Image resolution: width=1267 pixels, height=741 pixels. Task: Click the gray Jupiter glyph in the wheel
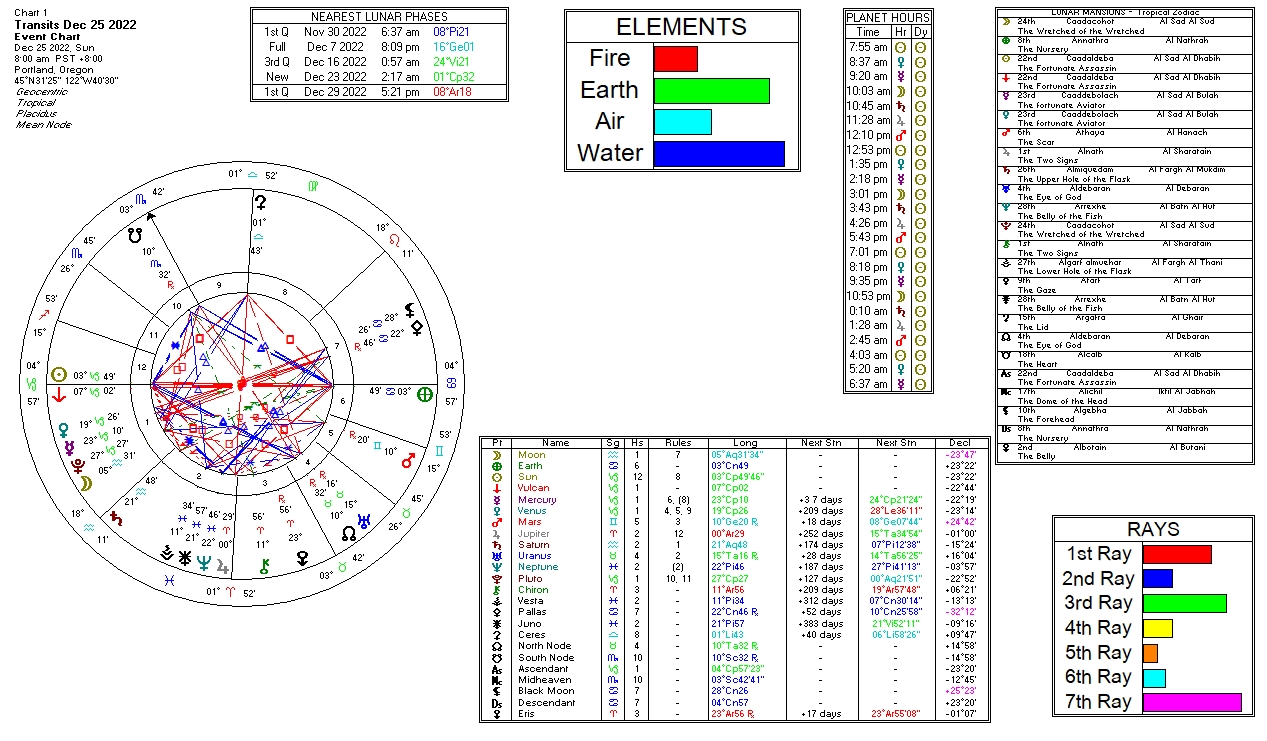[x=223, y=565]
